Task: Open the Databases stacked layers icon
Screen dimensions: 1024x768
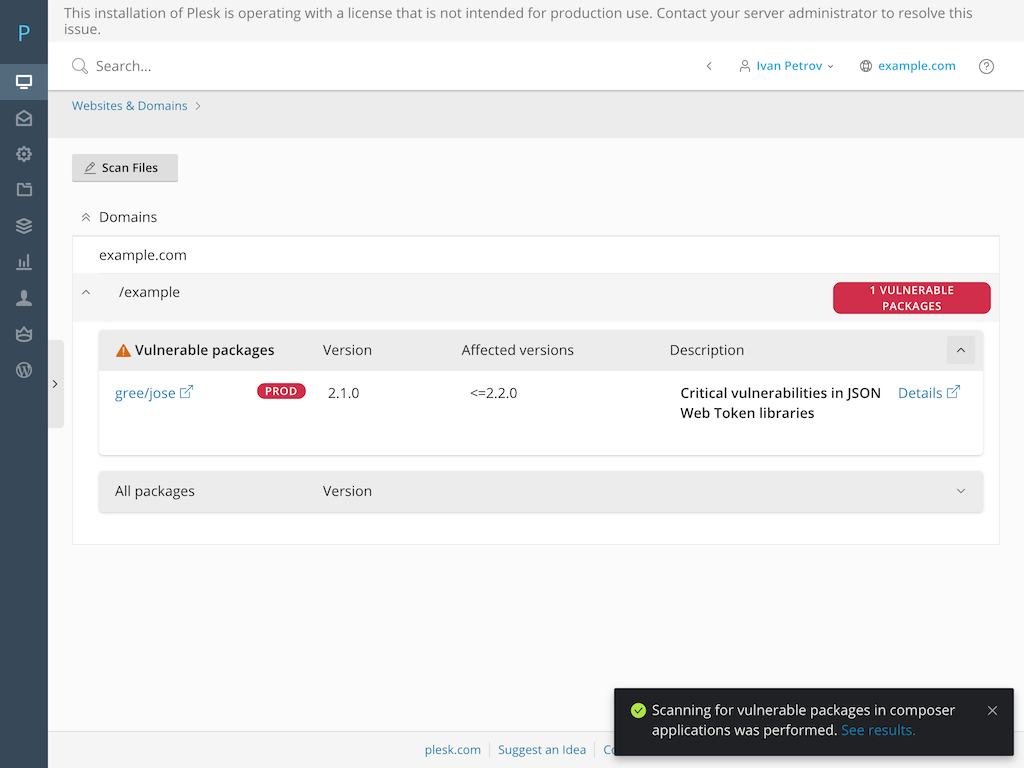Action: point(24,226)
